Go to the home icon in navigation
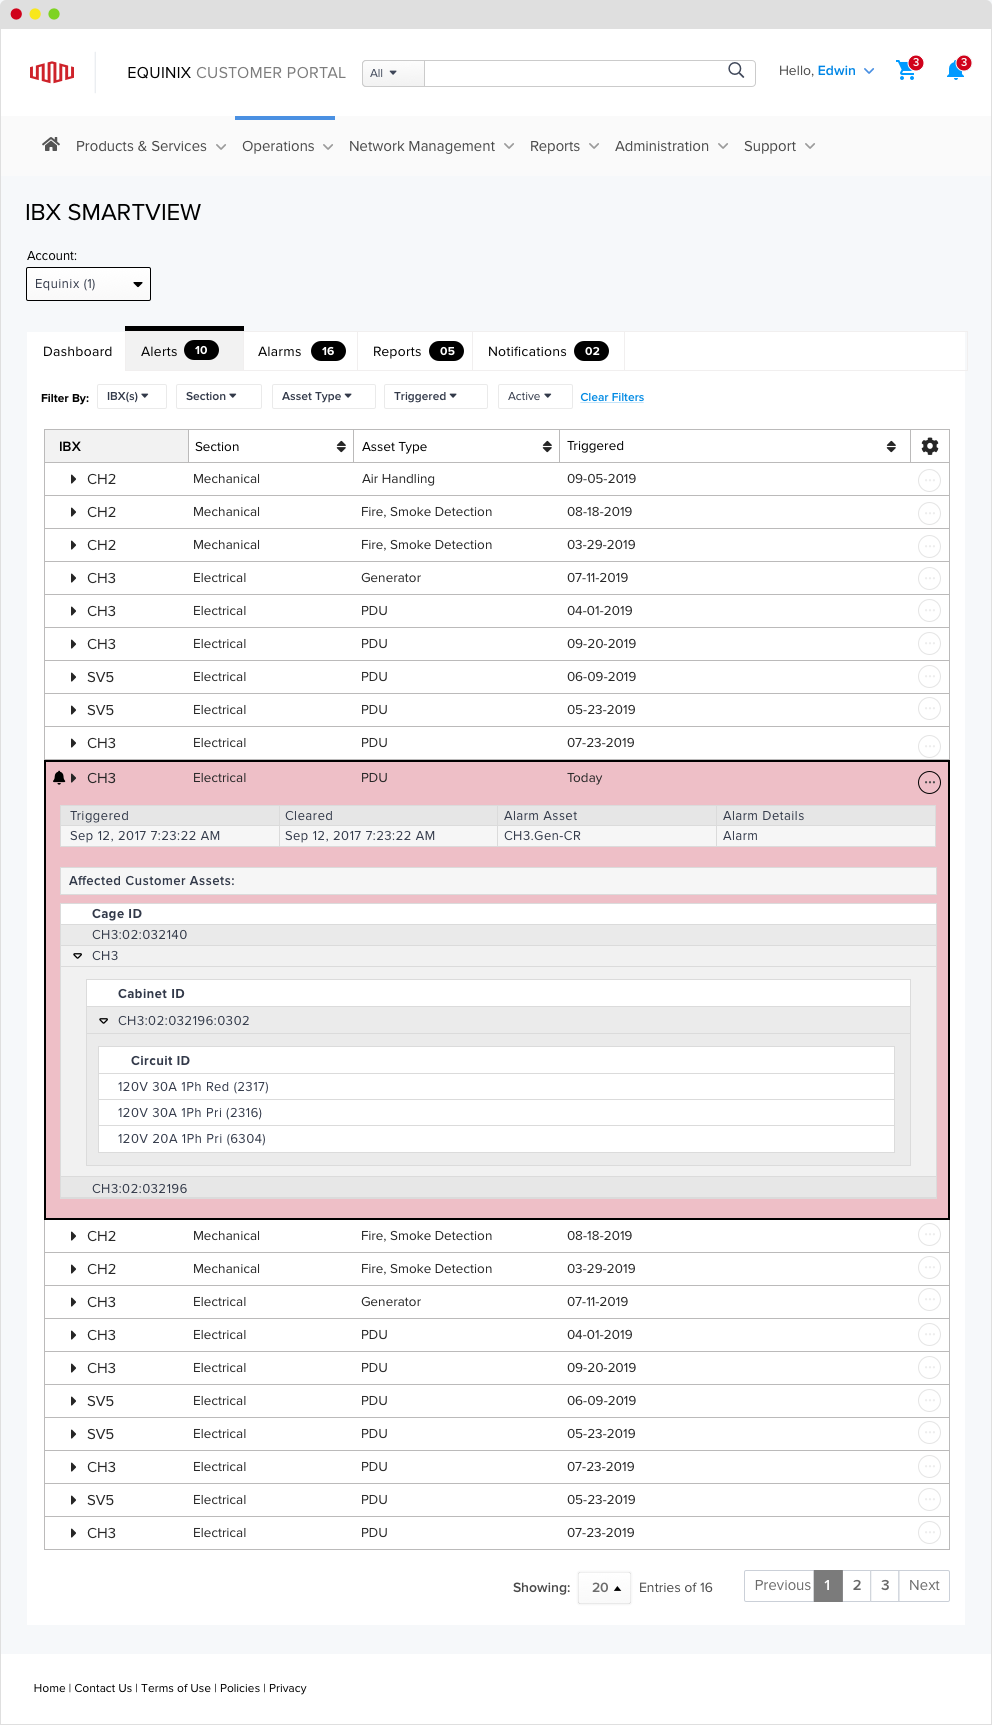Screen dimensions: 992x1725 click(51, 145)
